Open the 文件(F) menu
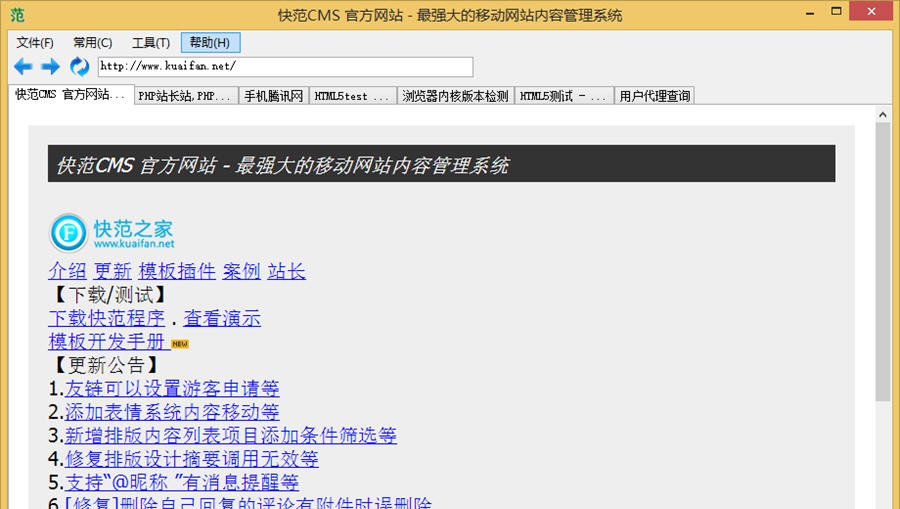The width and height of the screenshot is (900, 509). 35,42
